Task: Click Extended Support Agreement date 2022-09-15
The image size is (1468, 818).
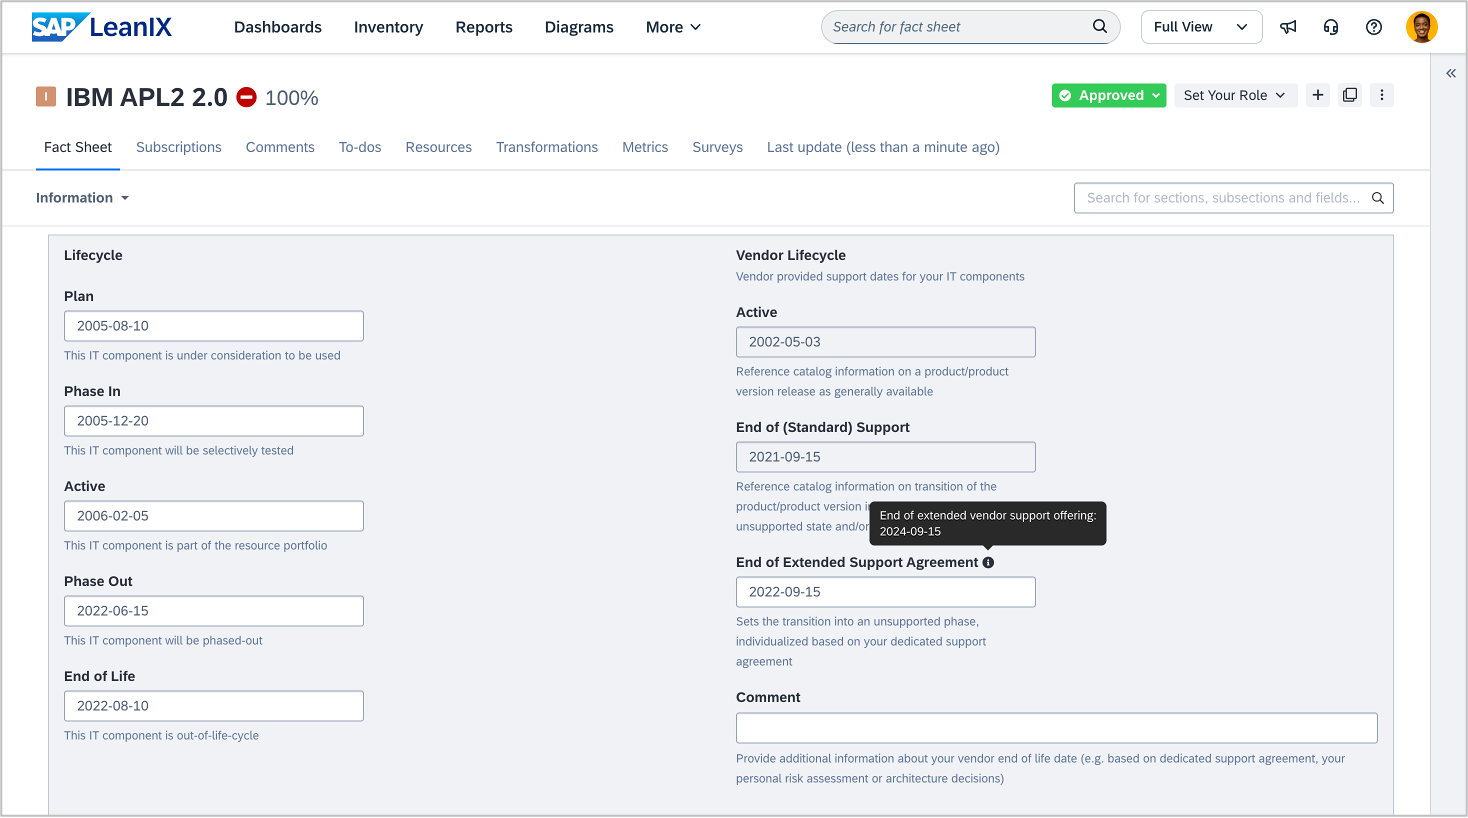Action: click(x=886, y=592)
